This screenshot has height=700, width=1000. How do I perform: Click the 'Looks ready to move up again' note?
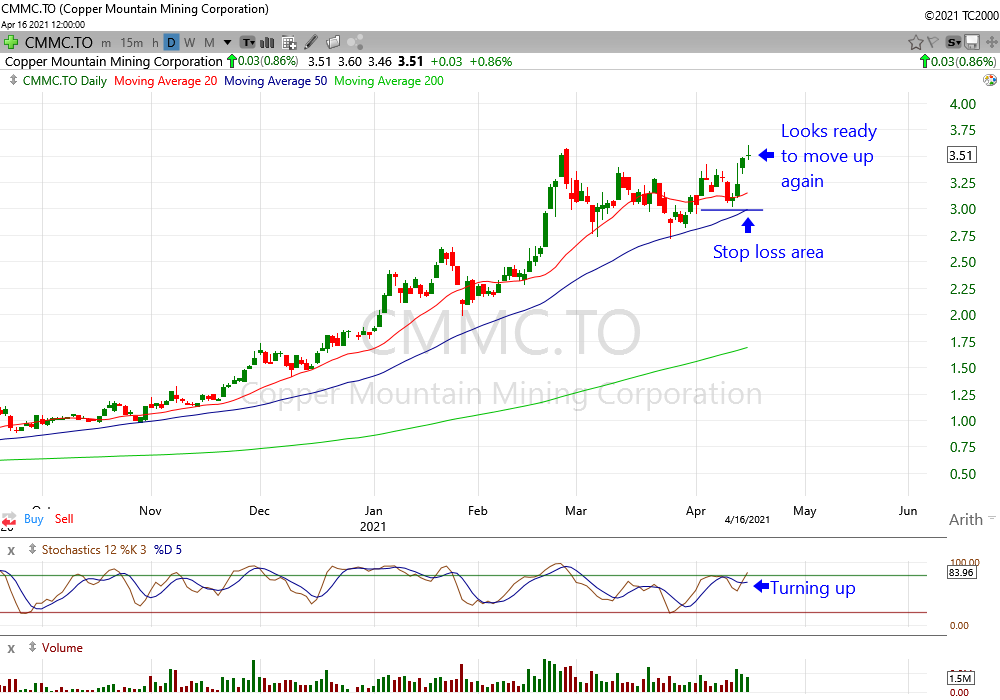pos(828,156)
